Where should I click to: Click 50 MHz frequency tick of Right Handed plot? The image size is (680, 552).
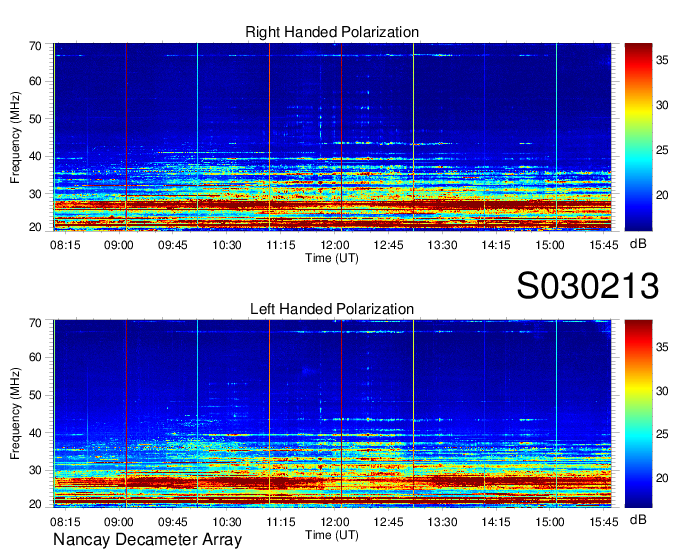(35, 119)
